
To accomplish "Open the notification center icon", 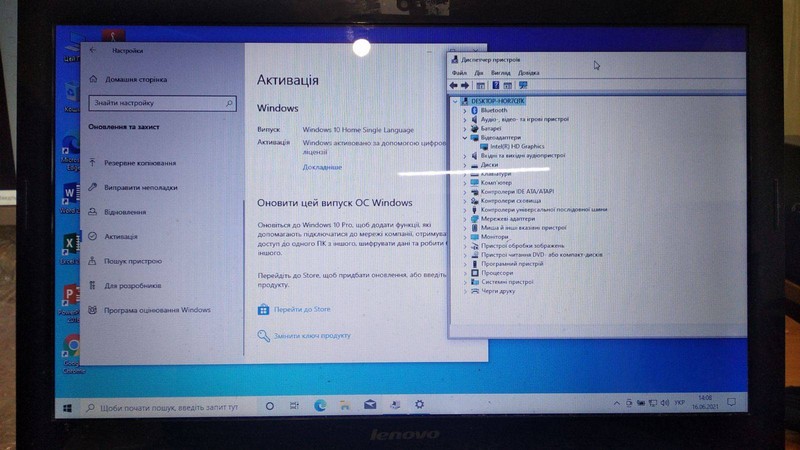I will [731, 402].
